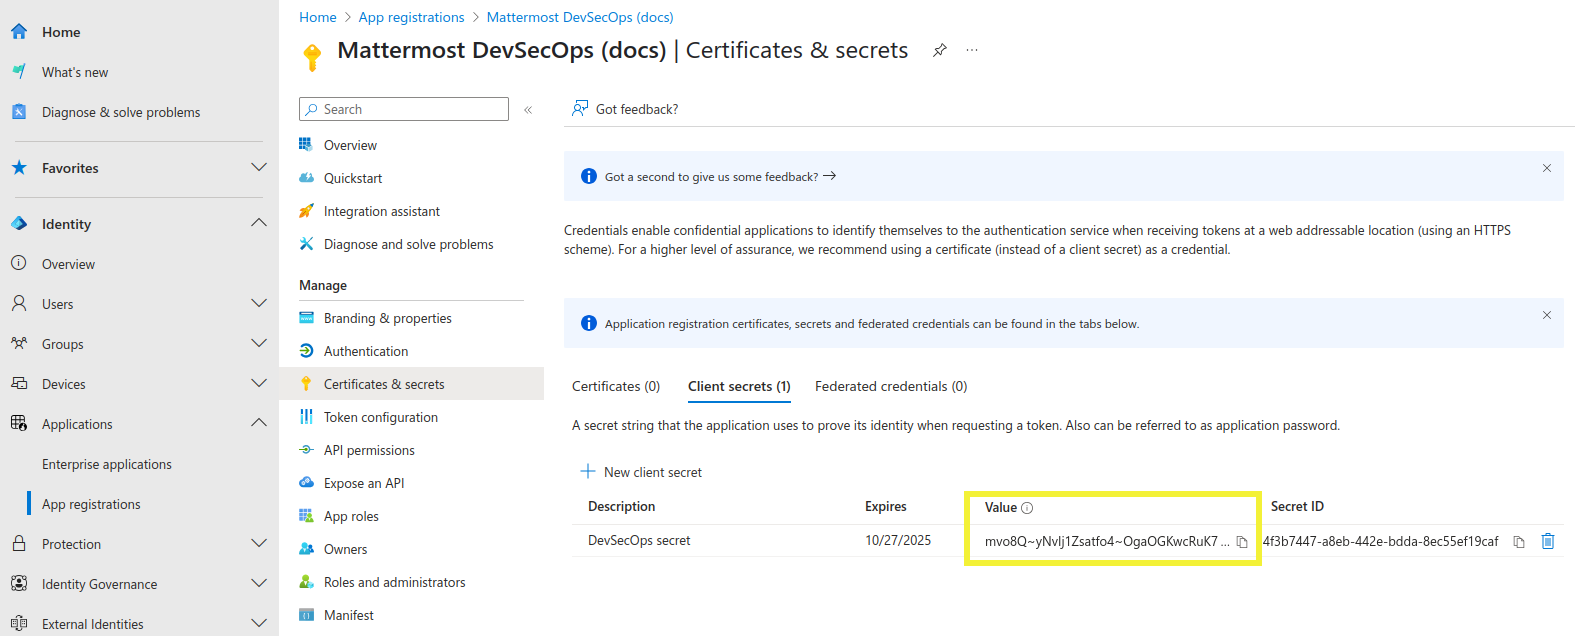Switch to the Certificates (0) tab
This screenshot has width=1575, height=636.
[616, 386]
